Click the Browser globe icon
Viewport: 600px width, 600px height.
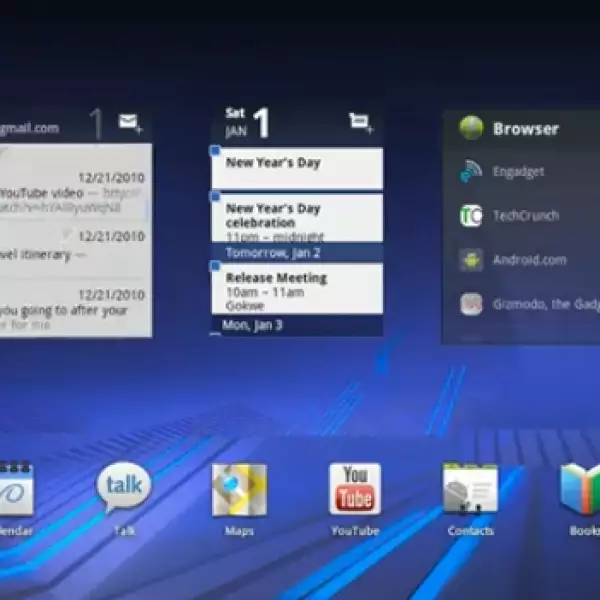pyautogui.click(x=471, y=127)
